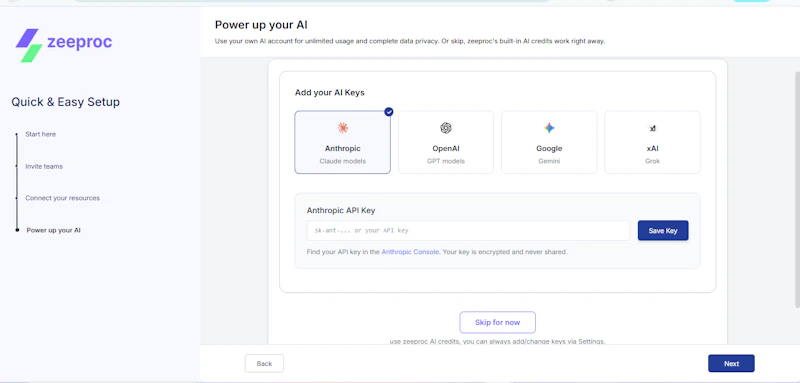
Task: Open the Anthropic Console link
Action: coord(410,252)
